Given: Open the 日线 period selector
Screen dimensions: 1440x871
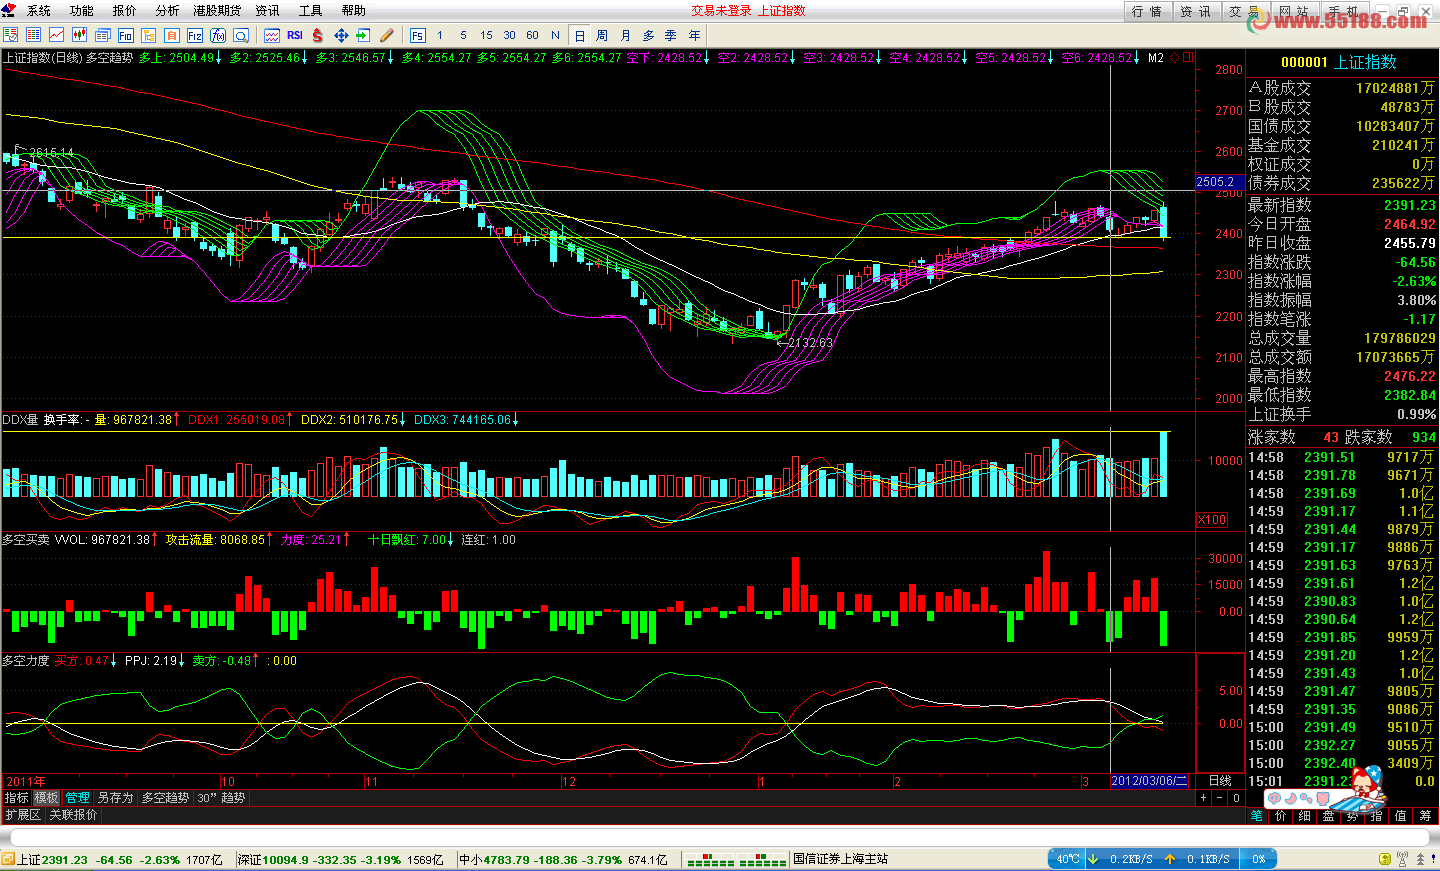Looking at the screenshot, I should coord(1220,781).
